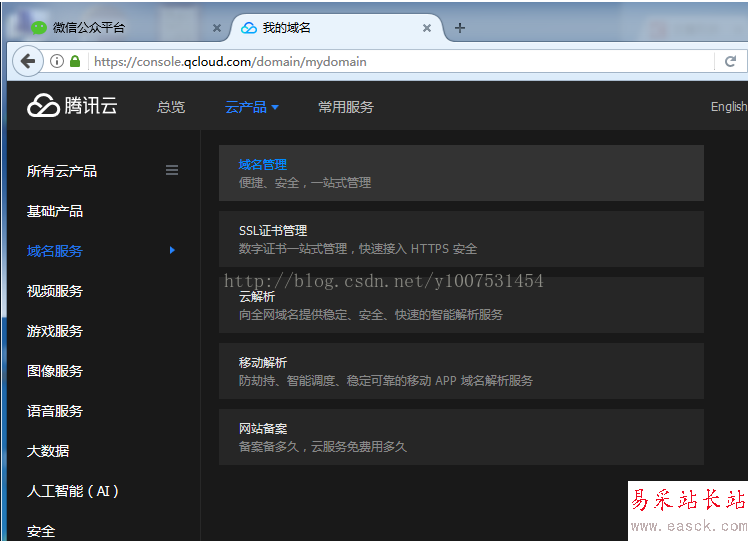Select 所有云产品 in the sidebar
748x541 pixels.
point(62,171)
